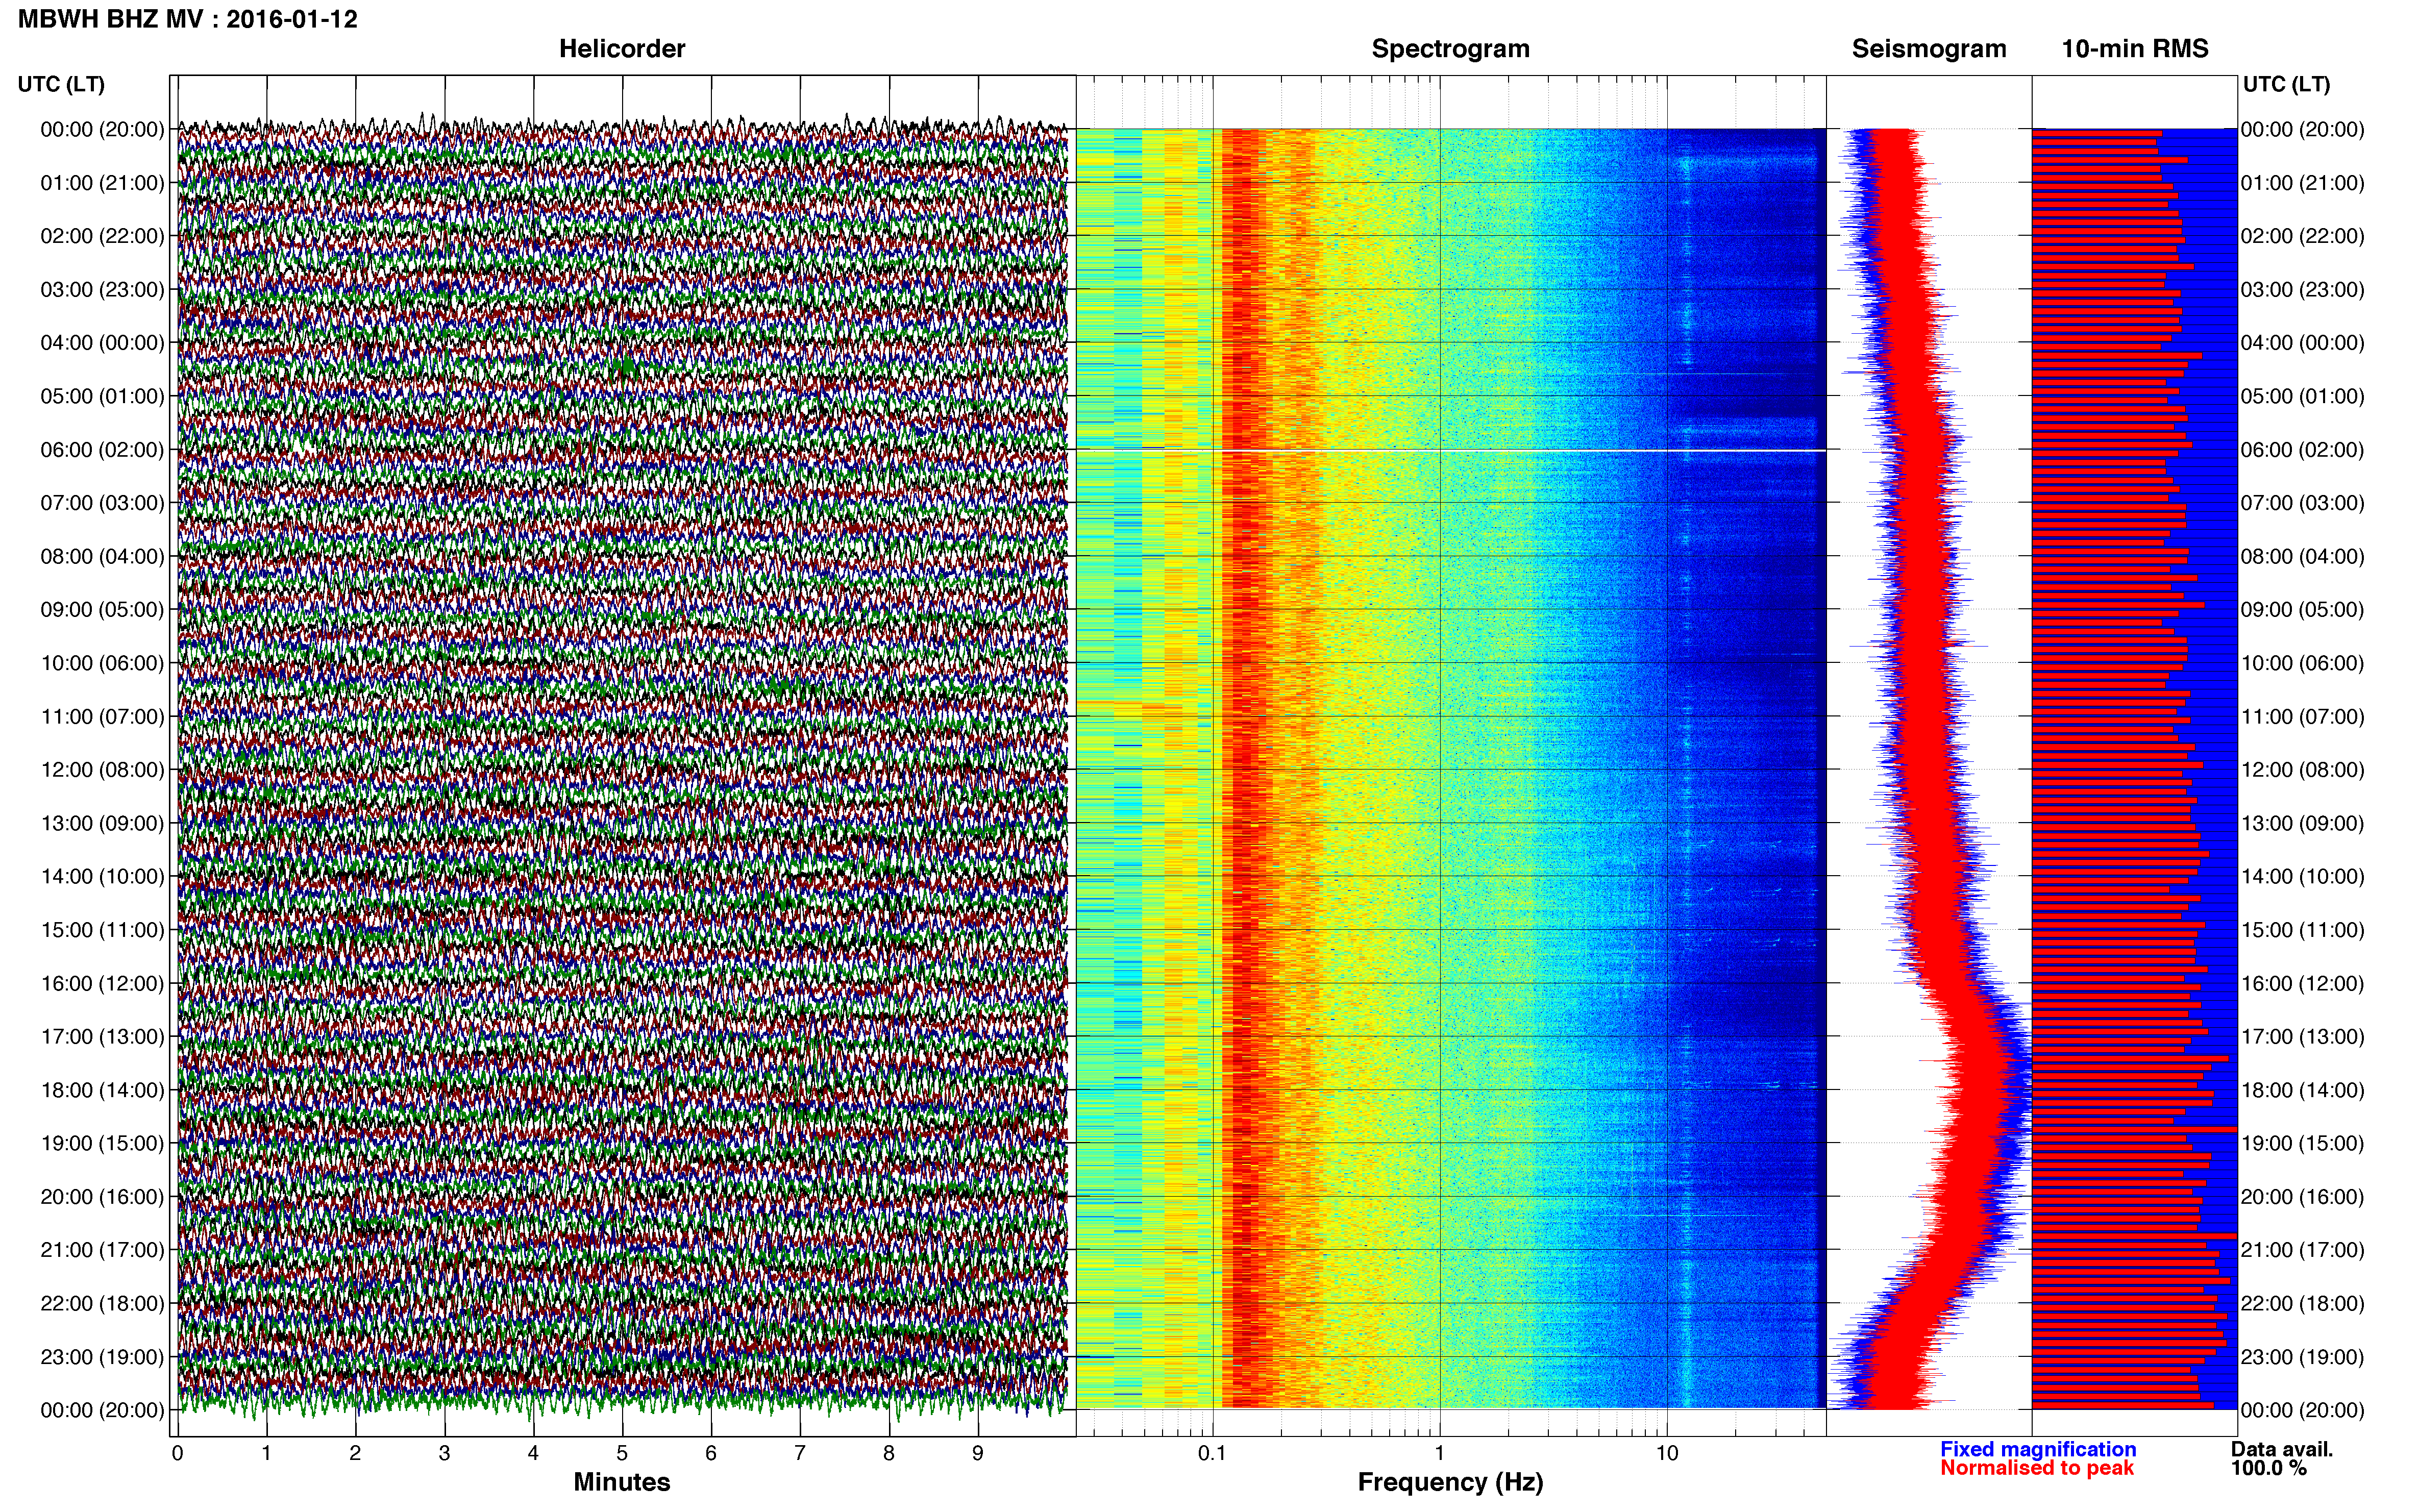Click the '9' minutes tick label
Viewport: 2419px width, 1512px height.
(978, 1454)
